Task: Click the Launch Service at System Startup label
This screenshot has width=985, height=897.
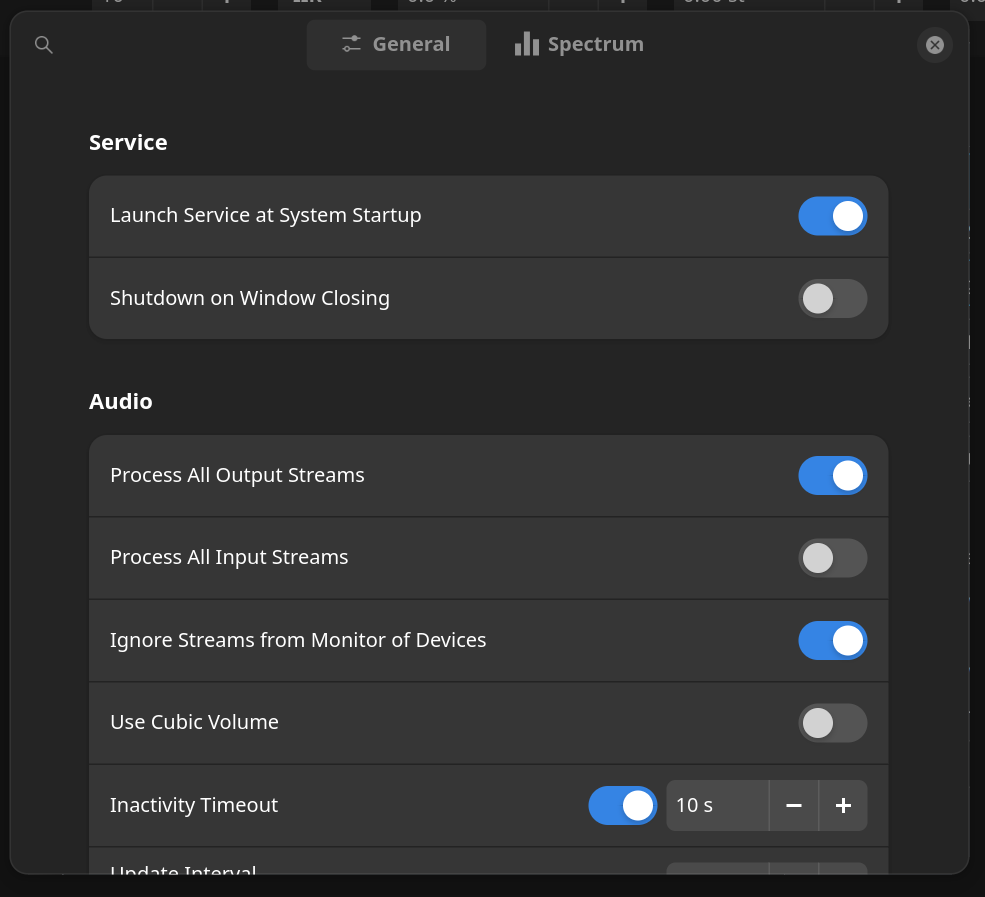Action: pos(265,215)
